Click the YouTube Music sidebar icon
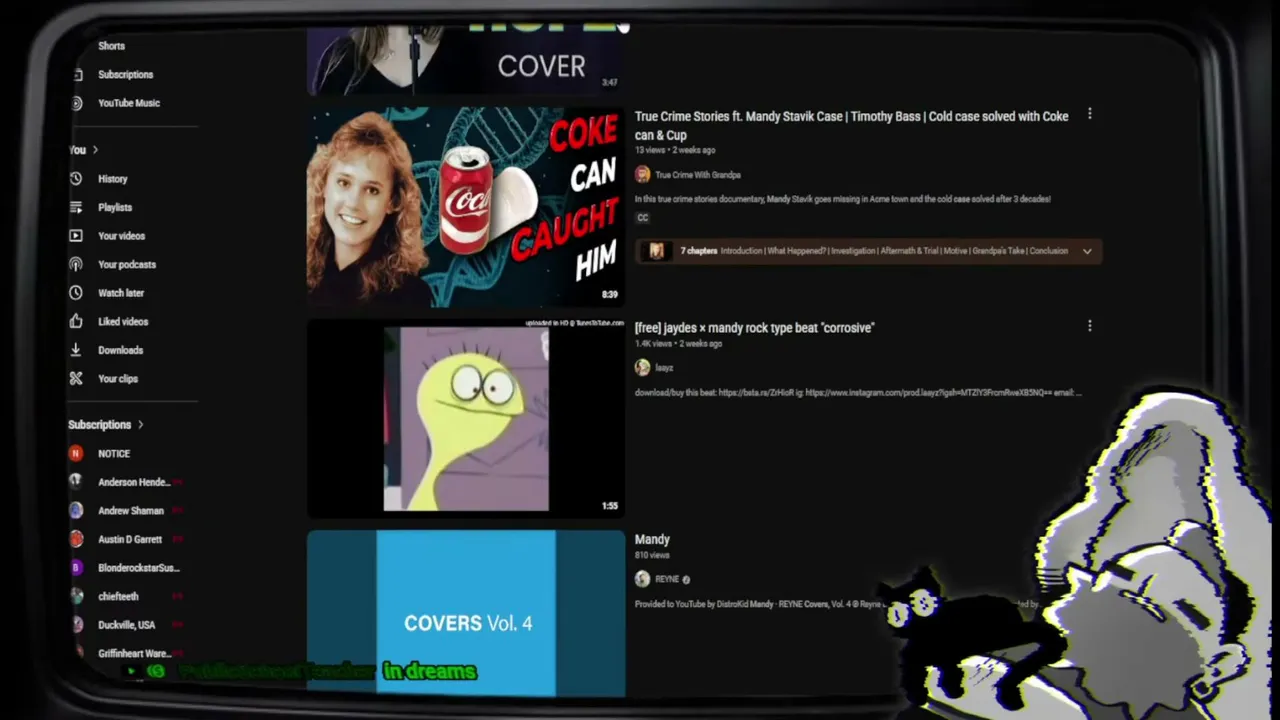 [76, 103]
